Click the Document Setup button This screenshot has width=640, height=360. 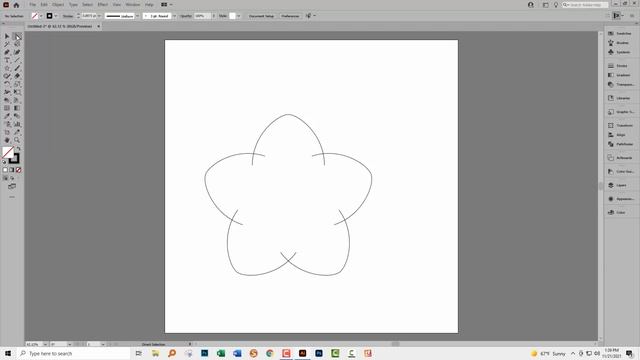click(x=261, y=16)
